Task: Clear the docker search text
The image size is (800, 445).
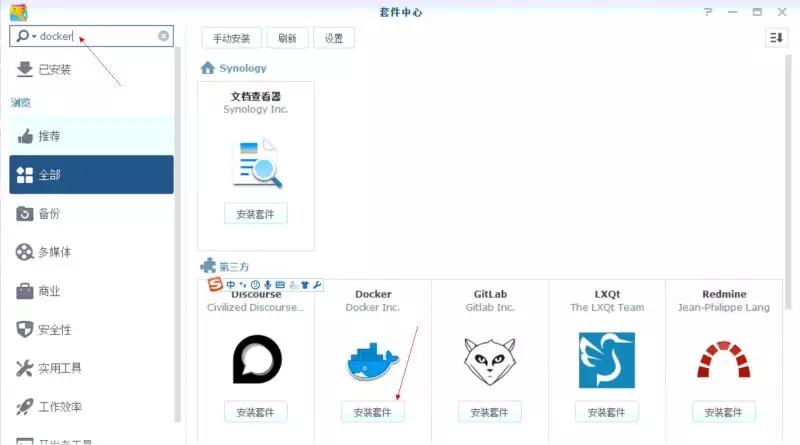Action: 163,36
